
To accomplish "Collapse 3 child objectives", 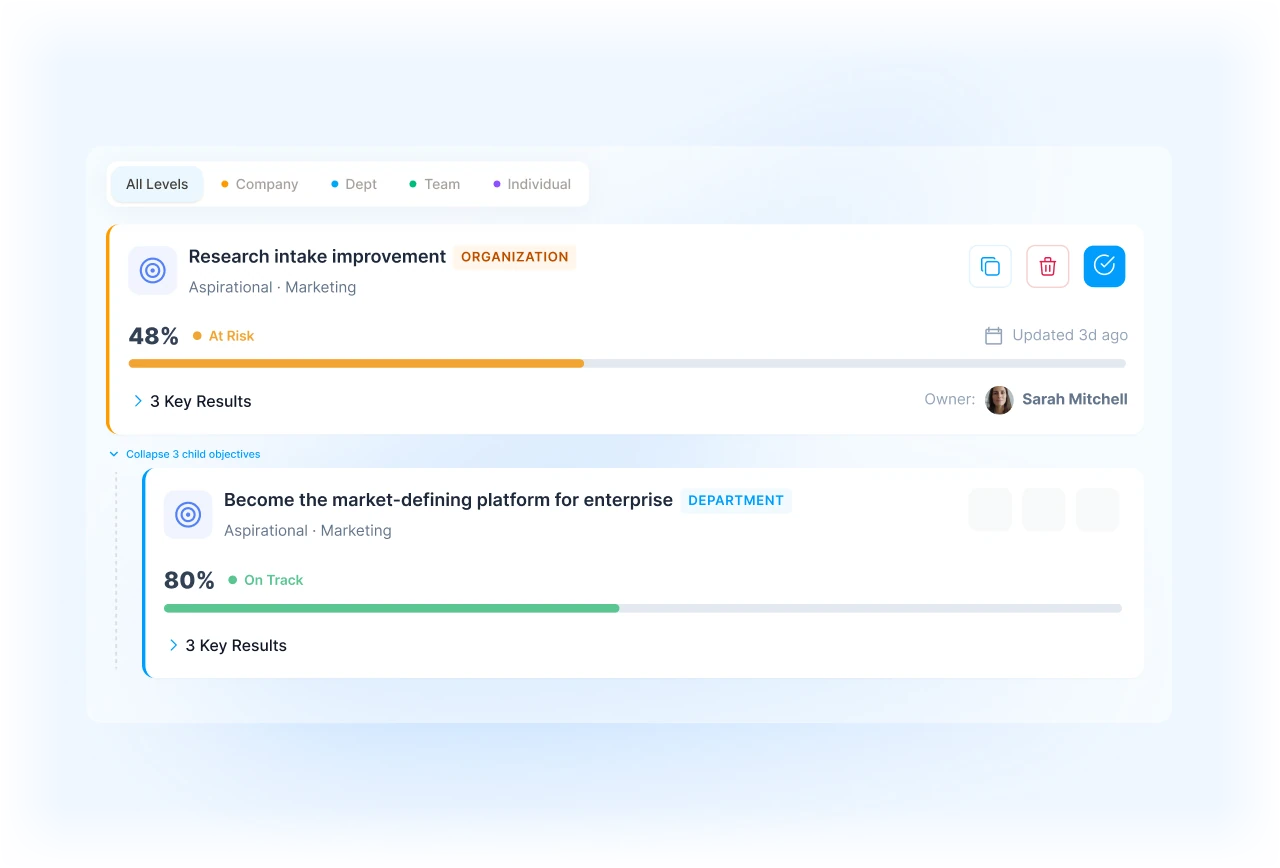I will [185, 454].
